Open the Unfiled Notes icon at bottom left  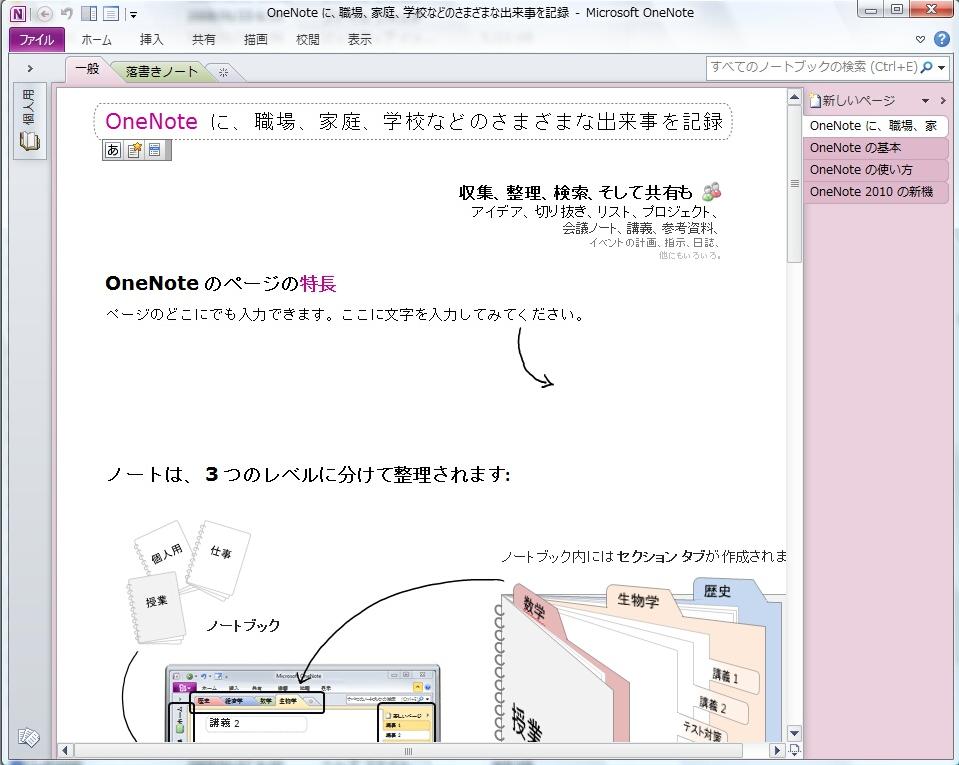29,737
